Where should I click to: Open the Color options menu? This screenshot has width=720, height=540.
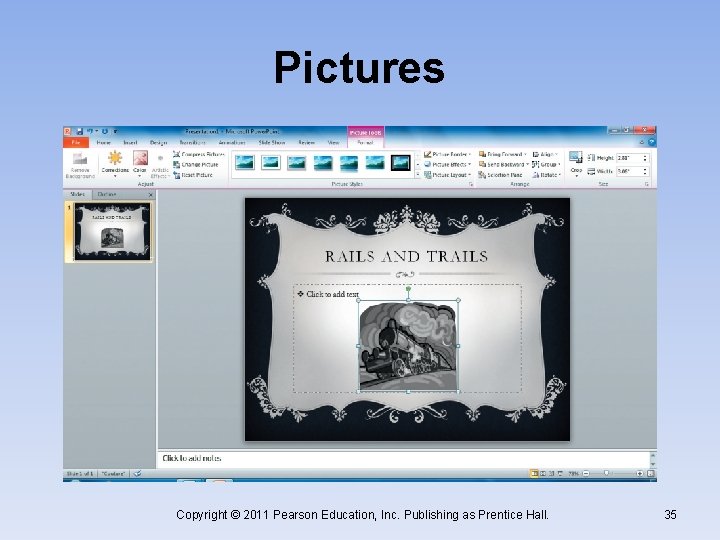pyautogui.click(x=140, y=164)
